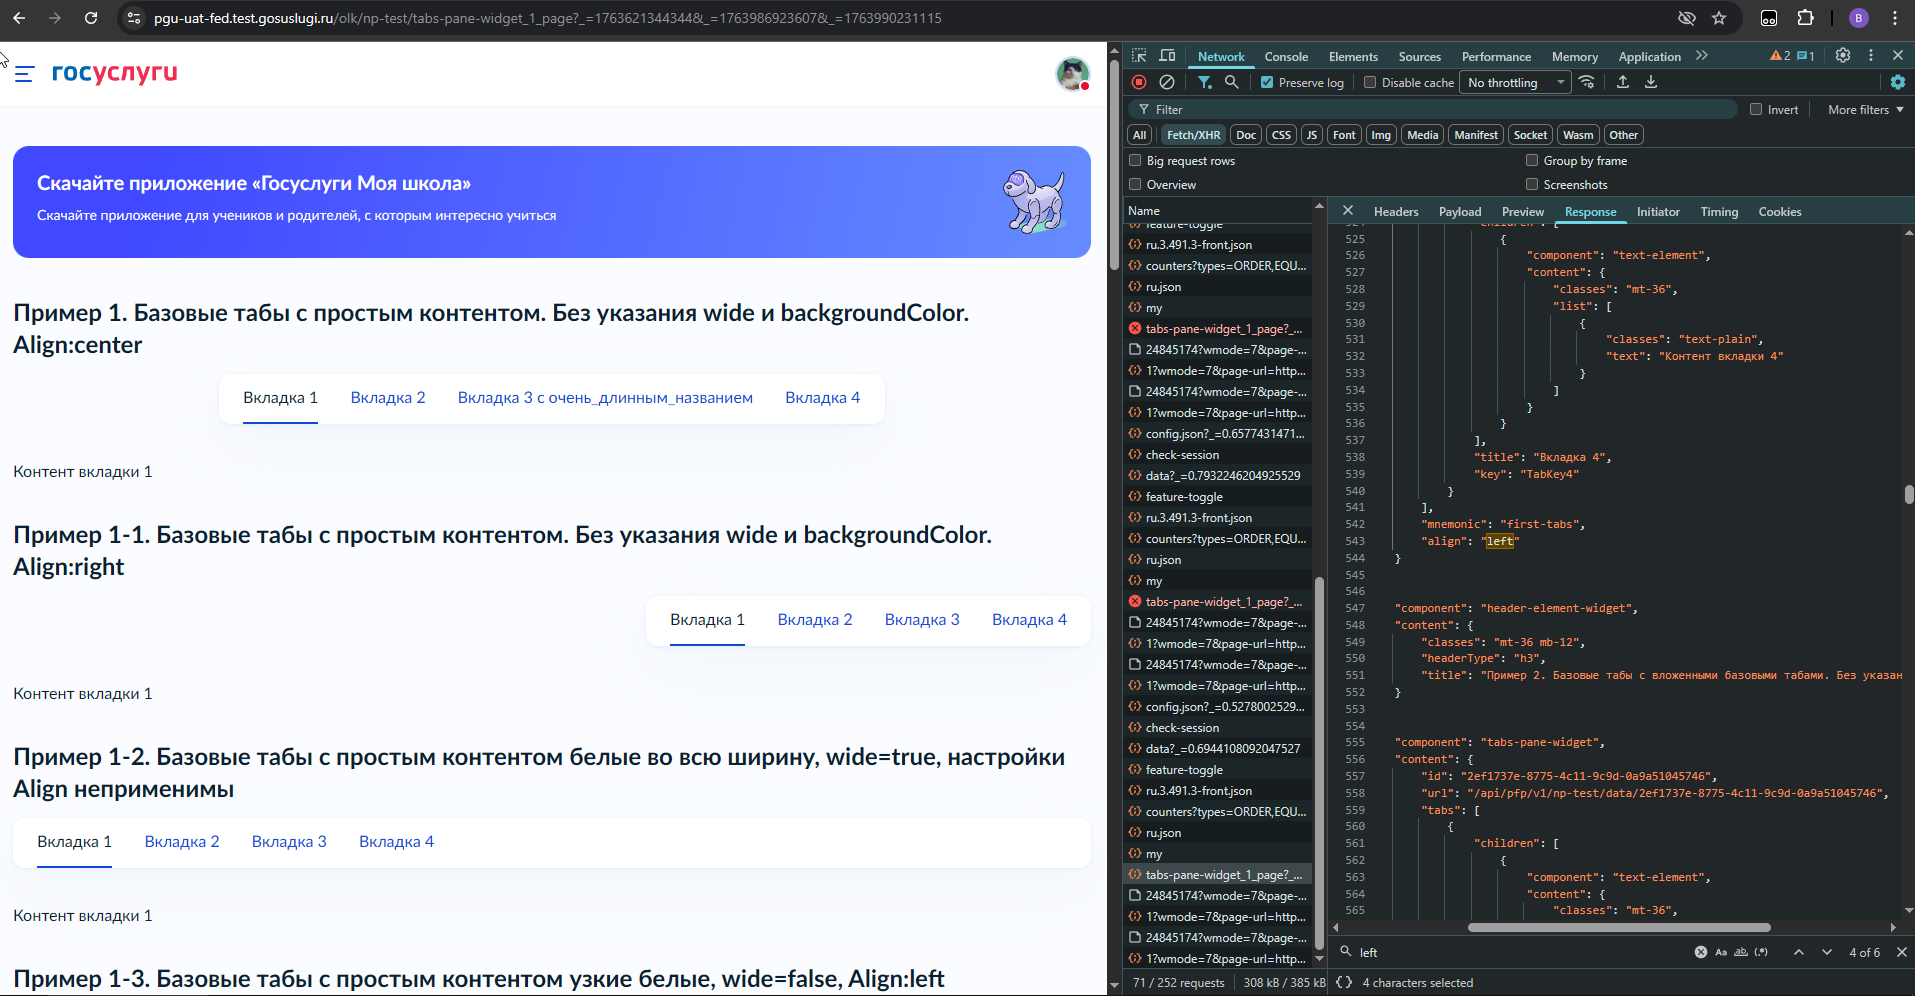Show more DevTools tabs chevron
The width and height of the screenshot is (1915, 996).
pos(1702,56)
